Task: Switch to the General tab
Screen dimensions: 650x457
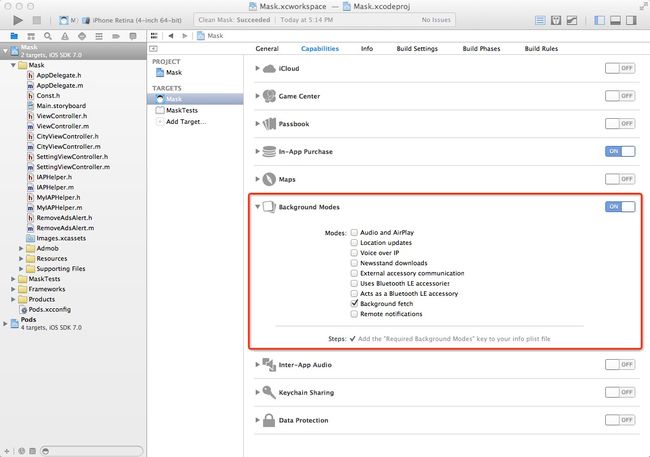Action: [x=267, y=49]
